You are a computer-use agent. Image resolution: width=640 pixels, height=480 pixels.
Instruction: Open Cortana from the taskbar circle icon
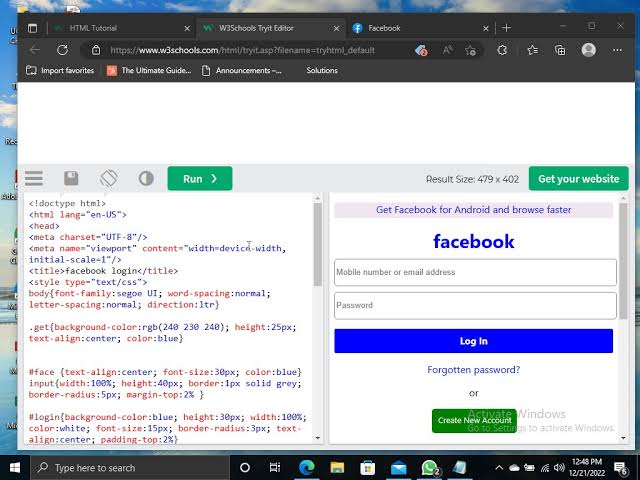(x=244, y=468)
